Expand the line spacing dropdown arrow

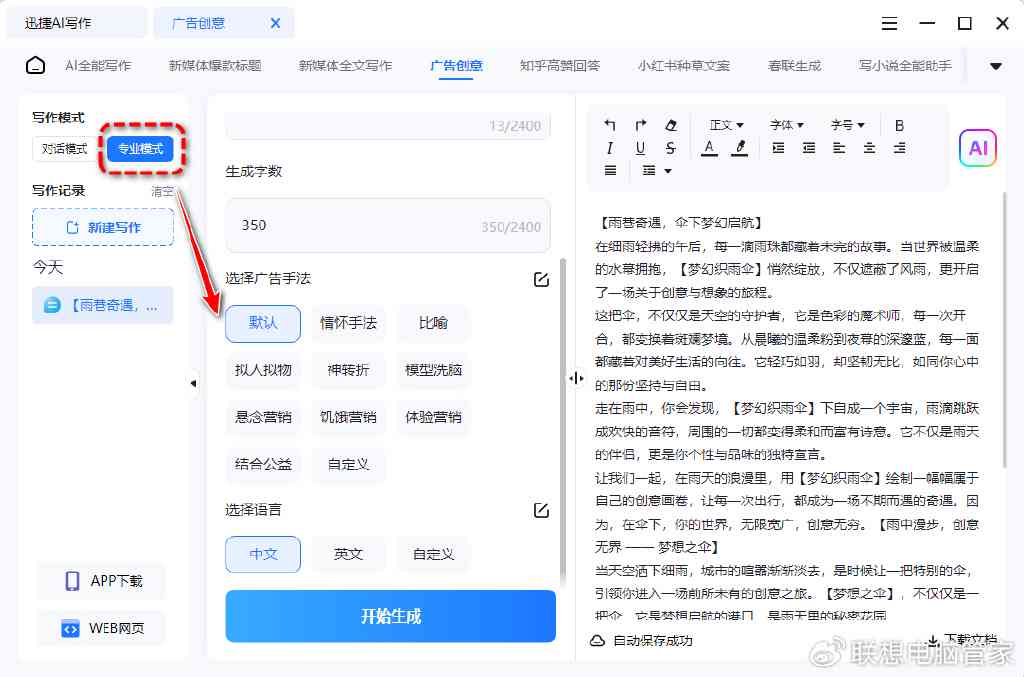pos(667,171)
